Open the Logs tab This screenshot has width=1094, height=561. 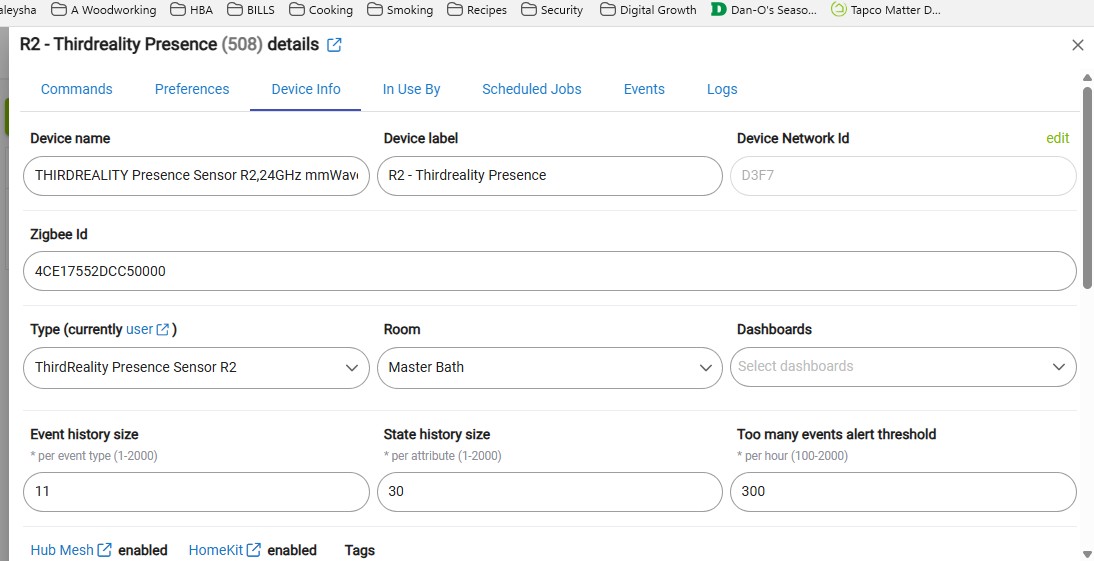pyautogui.click(x=722, y=89)
